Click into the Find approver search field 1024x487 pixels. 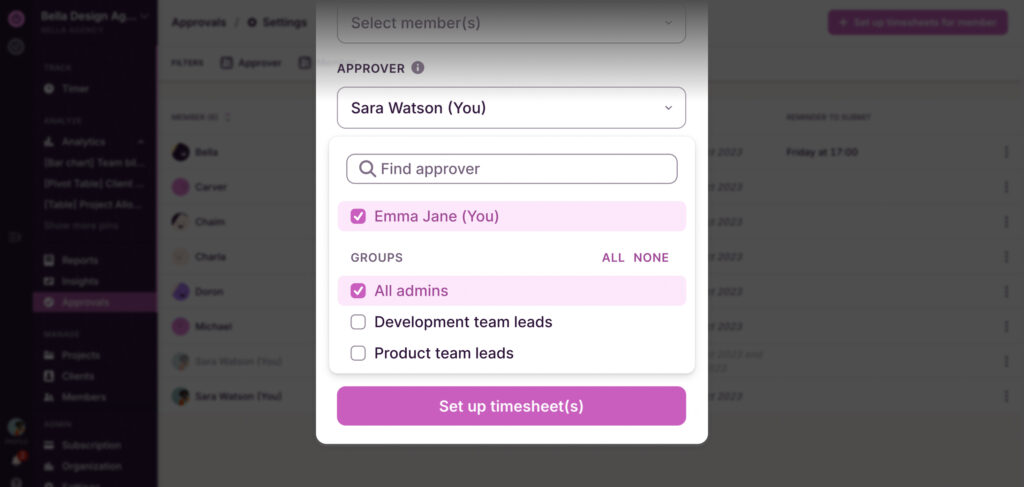(520, 169)
